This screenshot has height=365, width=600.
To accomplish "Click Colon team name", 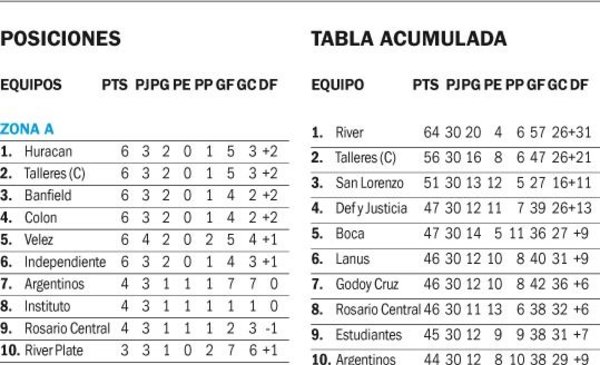I will [x=41, y=218].
